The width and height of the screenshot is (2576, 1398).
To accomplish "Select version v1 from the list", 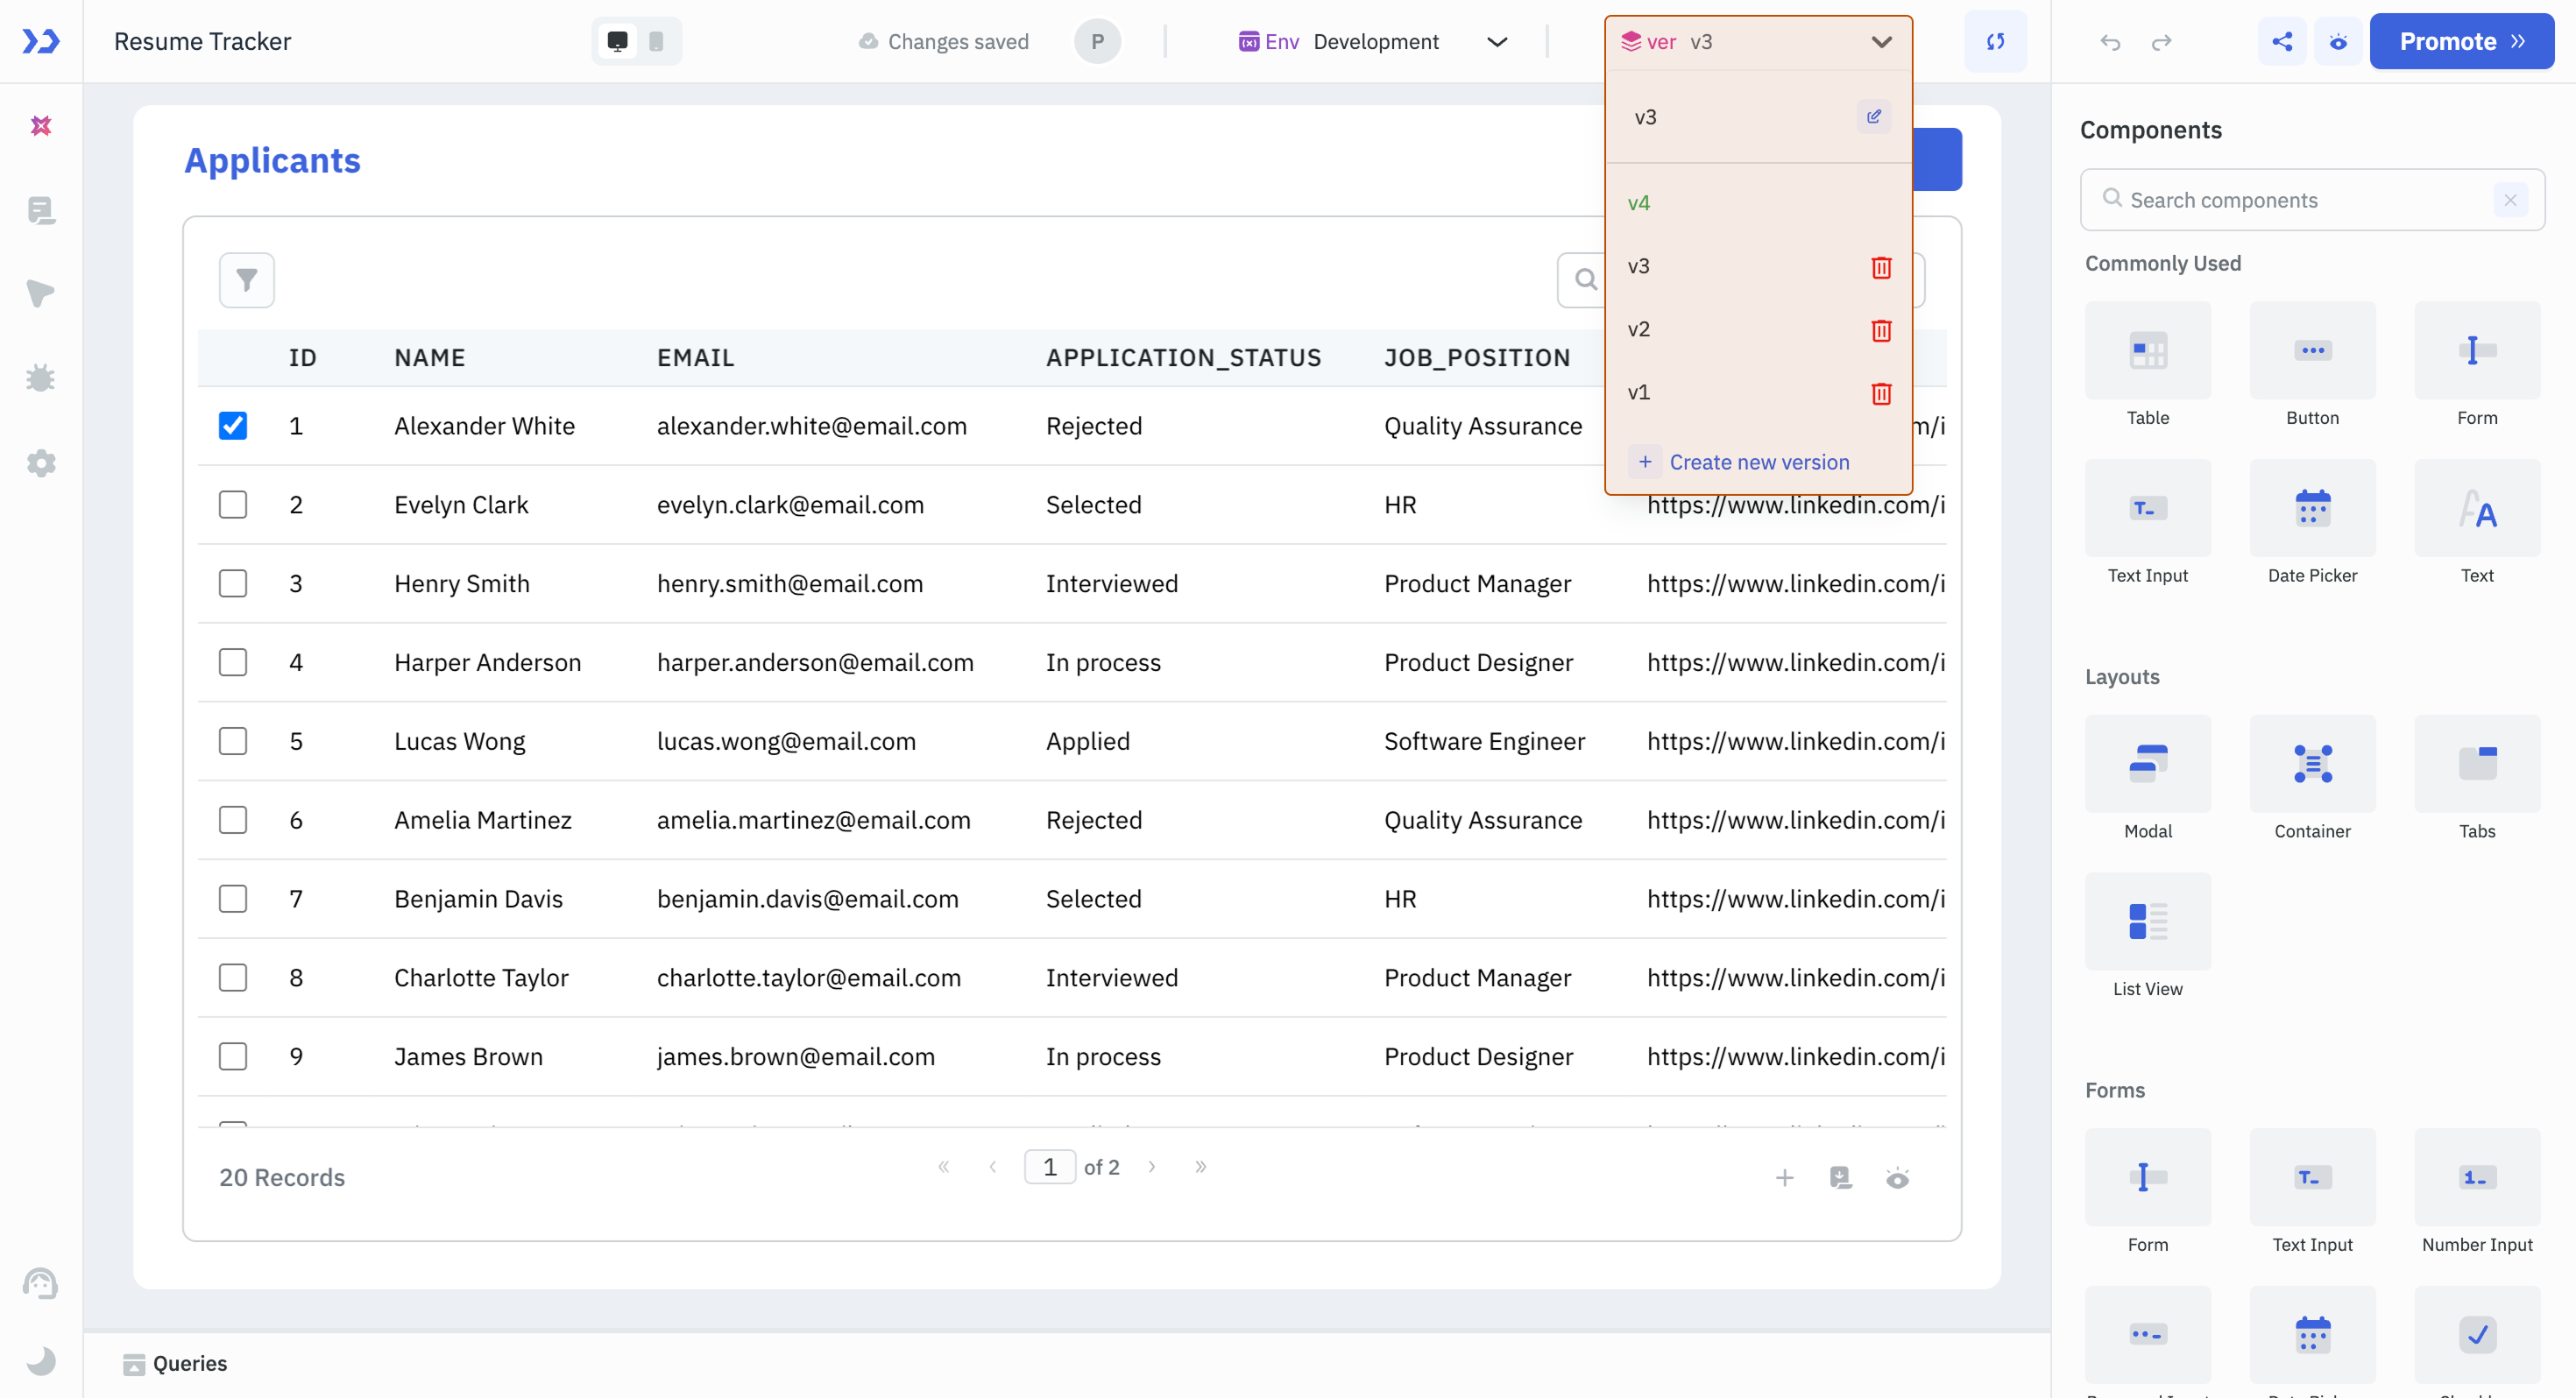I will 1639,393.
